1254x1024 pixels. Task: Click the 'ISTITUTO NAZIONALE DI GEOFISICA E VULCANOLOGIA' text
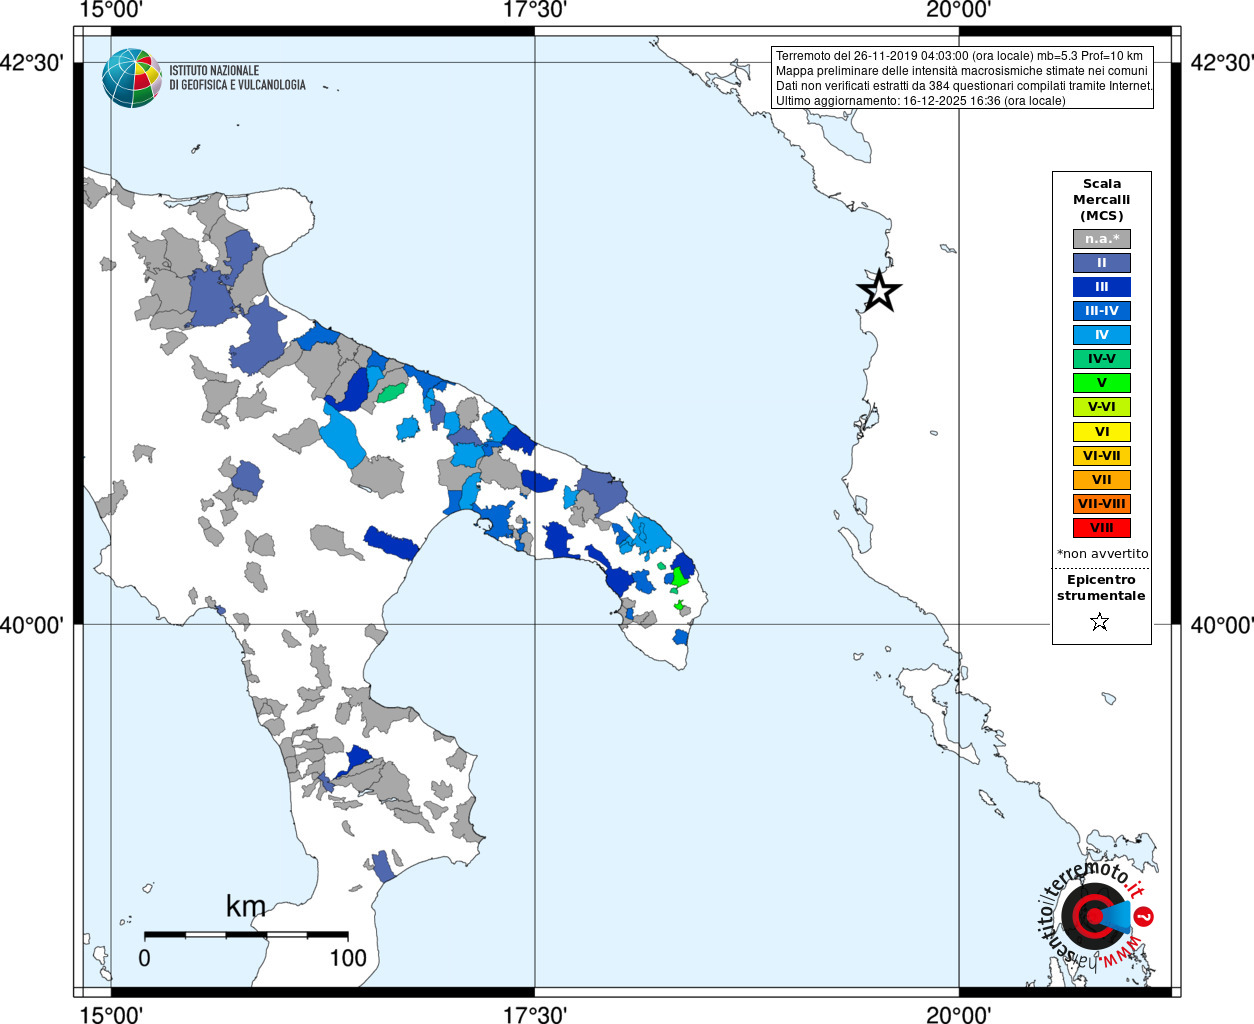click(237, 78)
